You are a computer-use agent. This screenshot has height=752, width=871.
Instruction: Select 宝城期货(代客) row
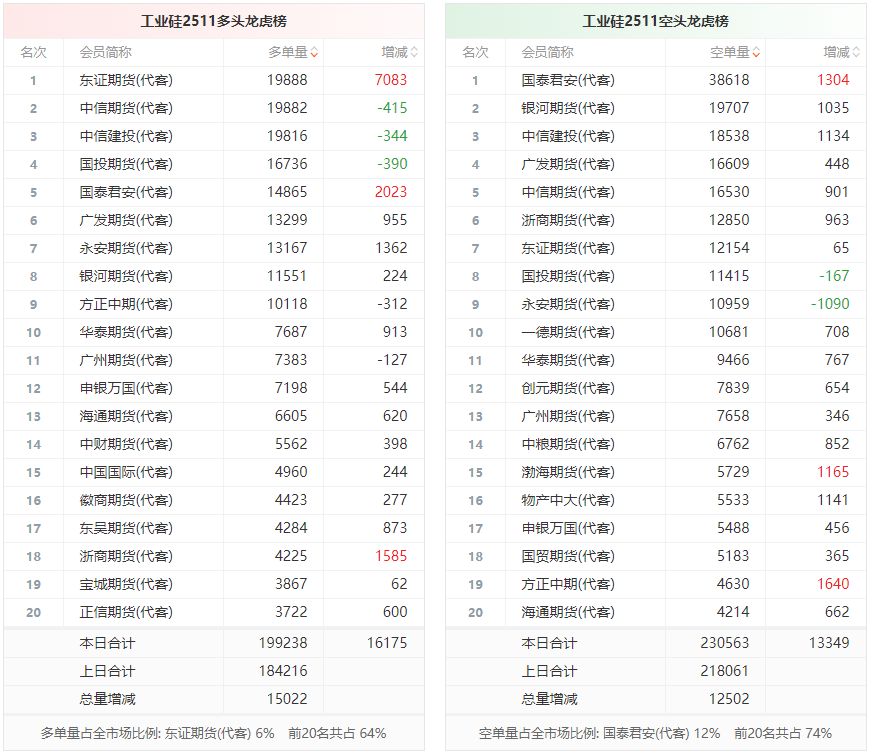point(214,584)
